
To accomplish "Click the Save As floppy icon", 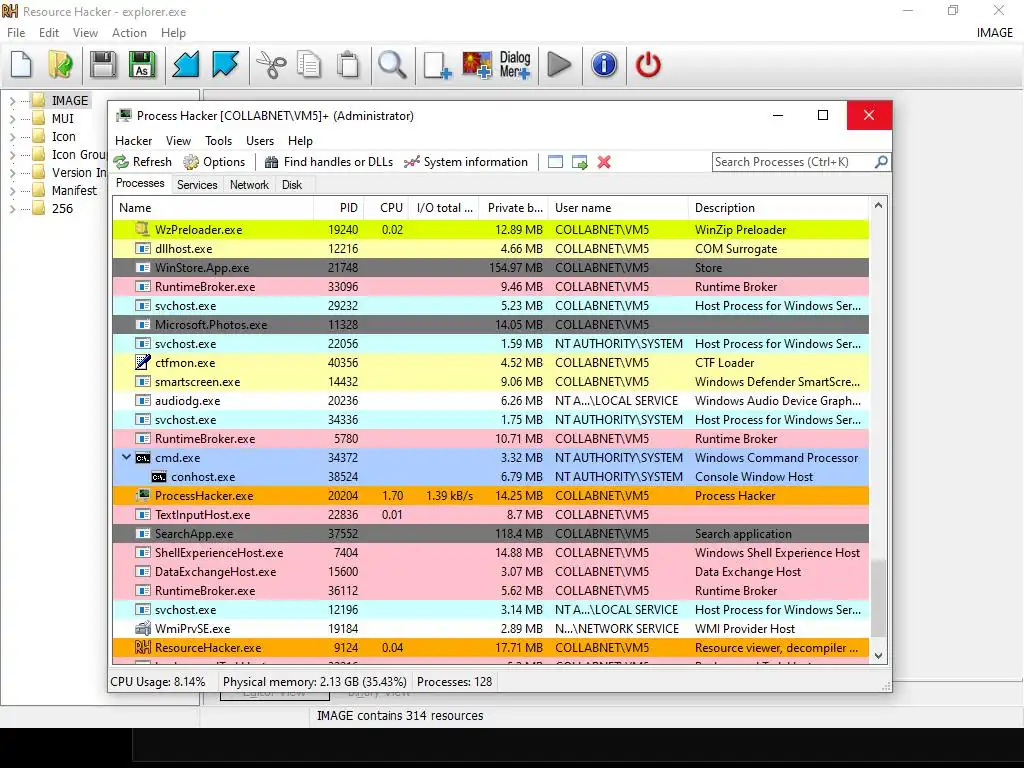I will pos(142,65).
